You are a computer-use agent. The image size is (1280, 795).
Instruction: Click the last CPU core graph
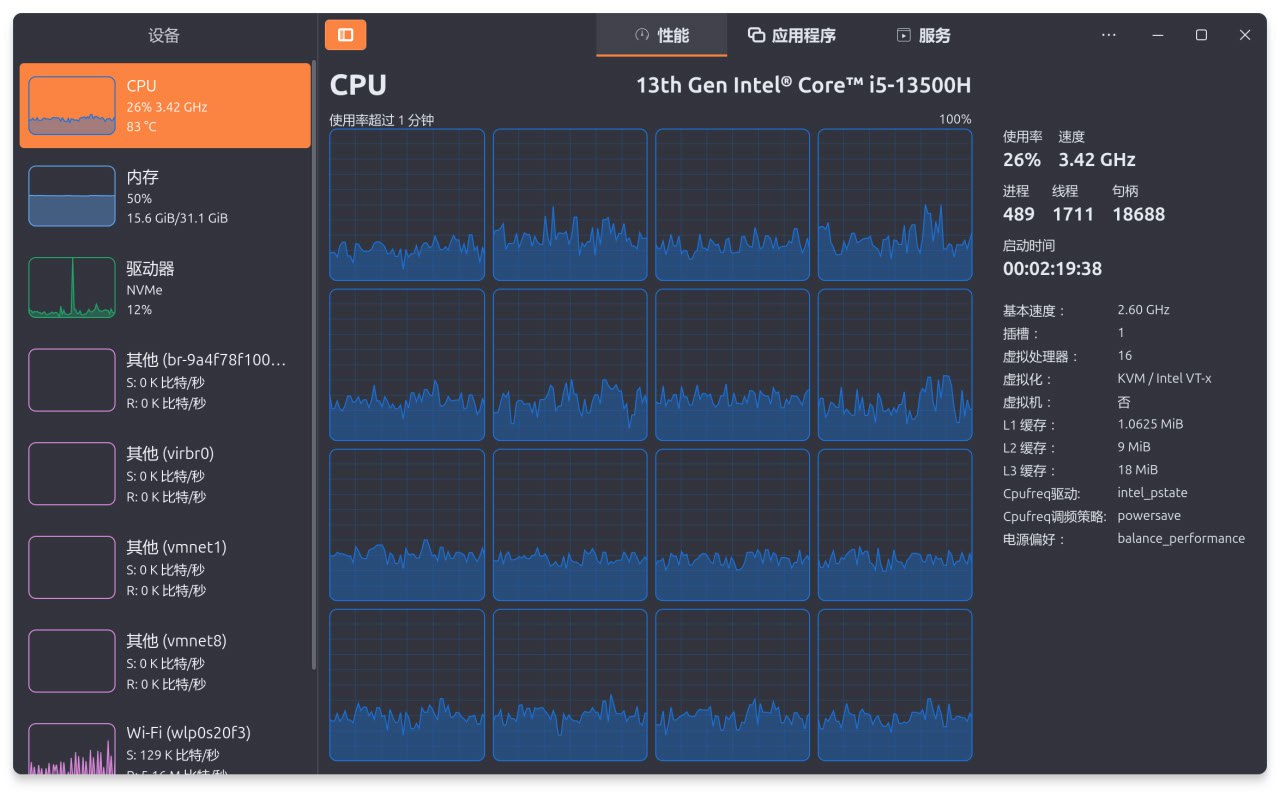(894, 685)
